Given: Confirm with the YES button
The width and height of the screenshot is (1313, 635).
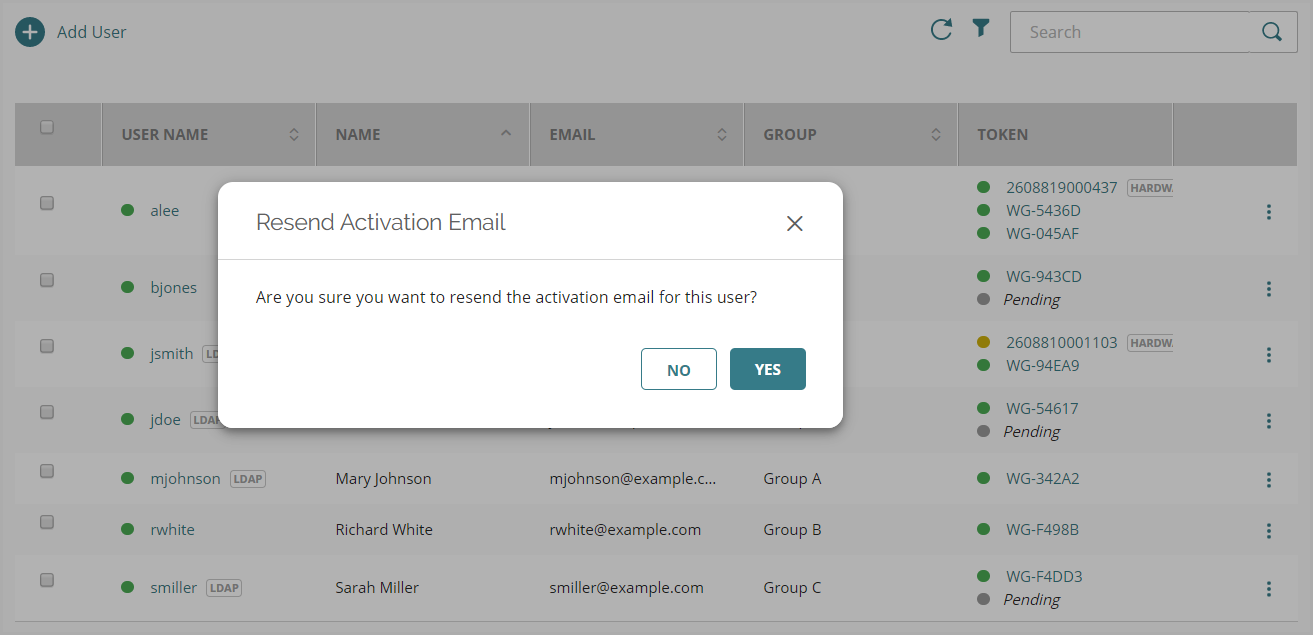Looking at the screenshot, I should coord(767,370).
